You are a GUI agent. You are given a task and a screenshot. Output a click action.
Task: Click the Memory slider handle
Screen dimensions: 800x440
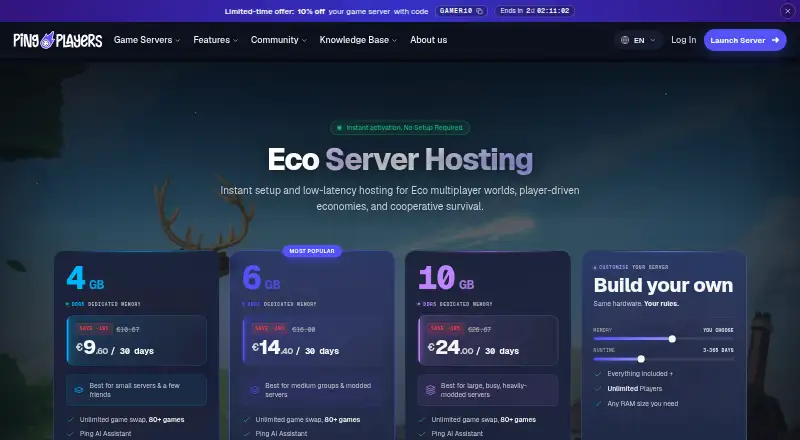tap(672, 339)
